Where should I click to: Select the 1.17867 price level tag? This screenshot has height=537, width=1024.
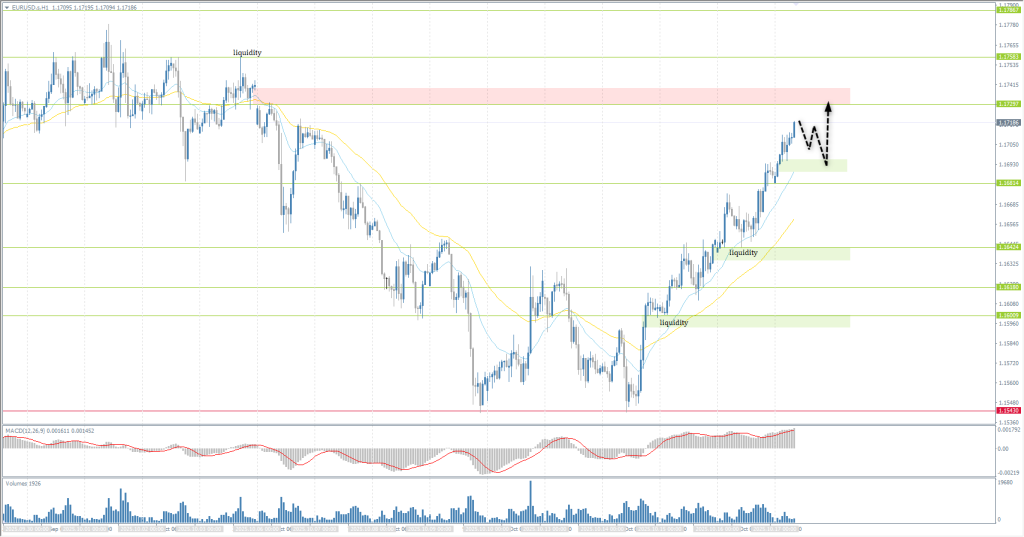coord(1007,10)
